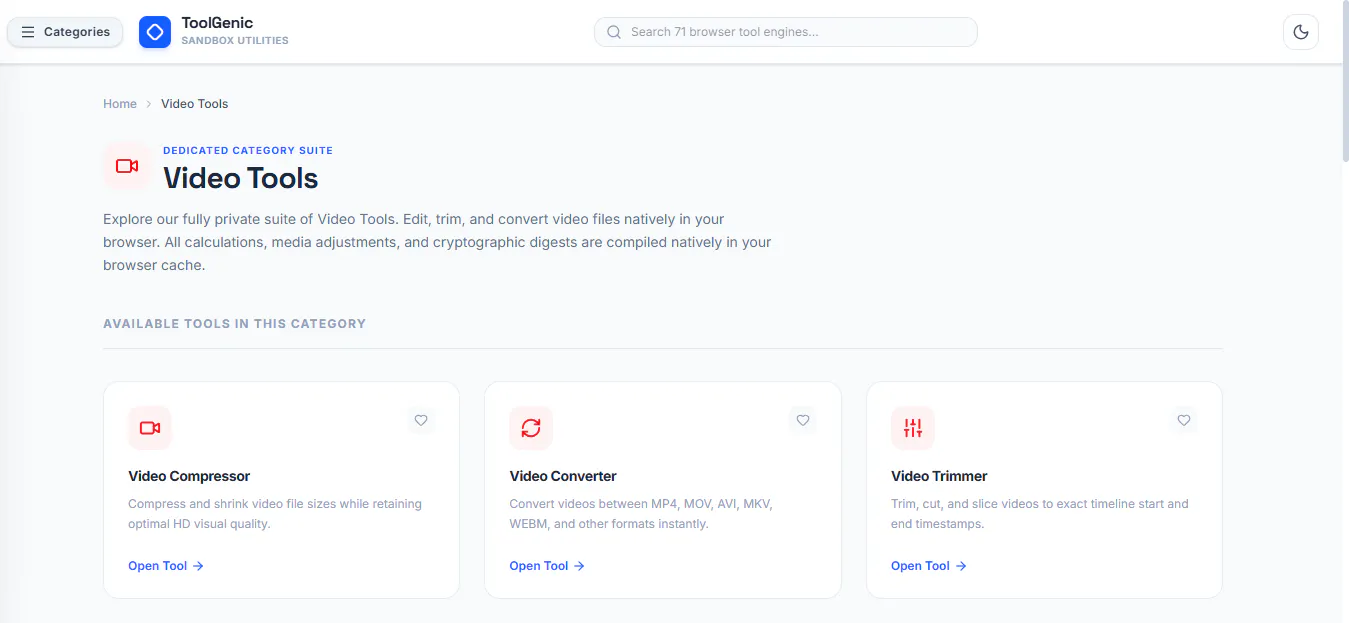Image resolution: width=1349 pixels, height=623 pixels.
Task: Click the Video Converter description text
Action: (x=641, y=514)
